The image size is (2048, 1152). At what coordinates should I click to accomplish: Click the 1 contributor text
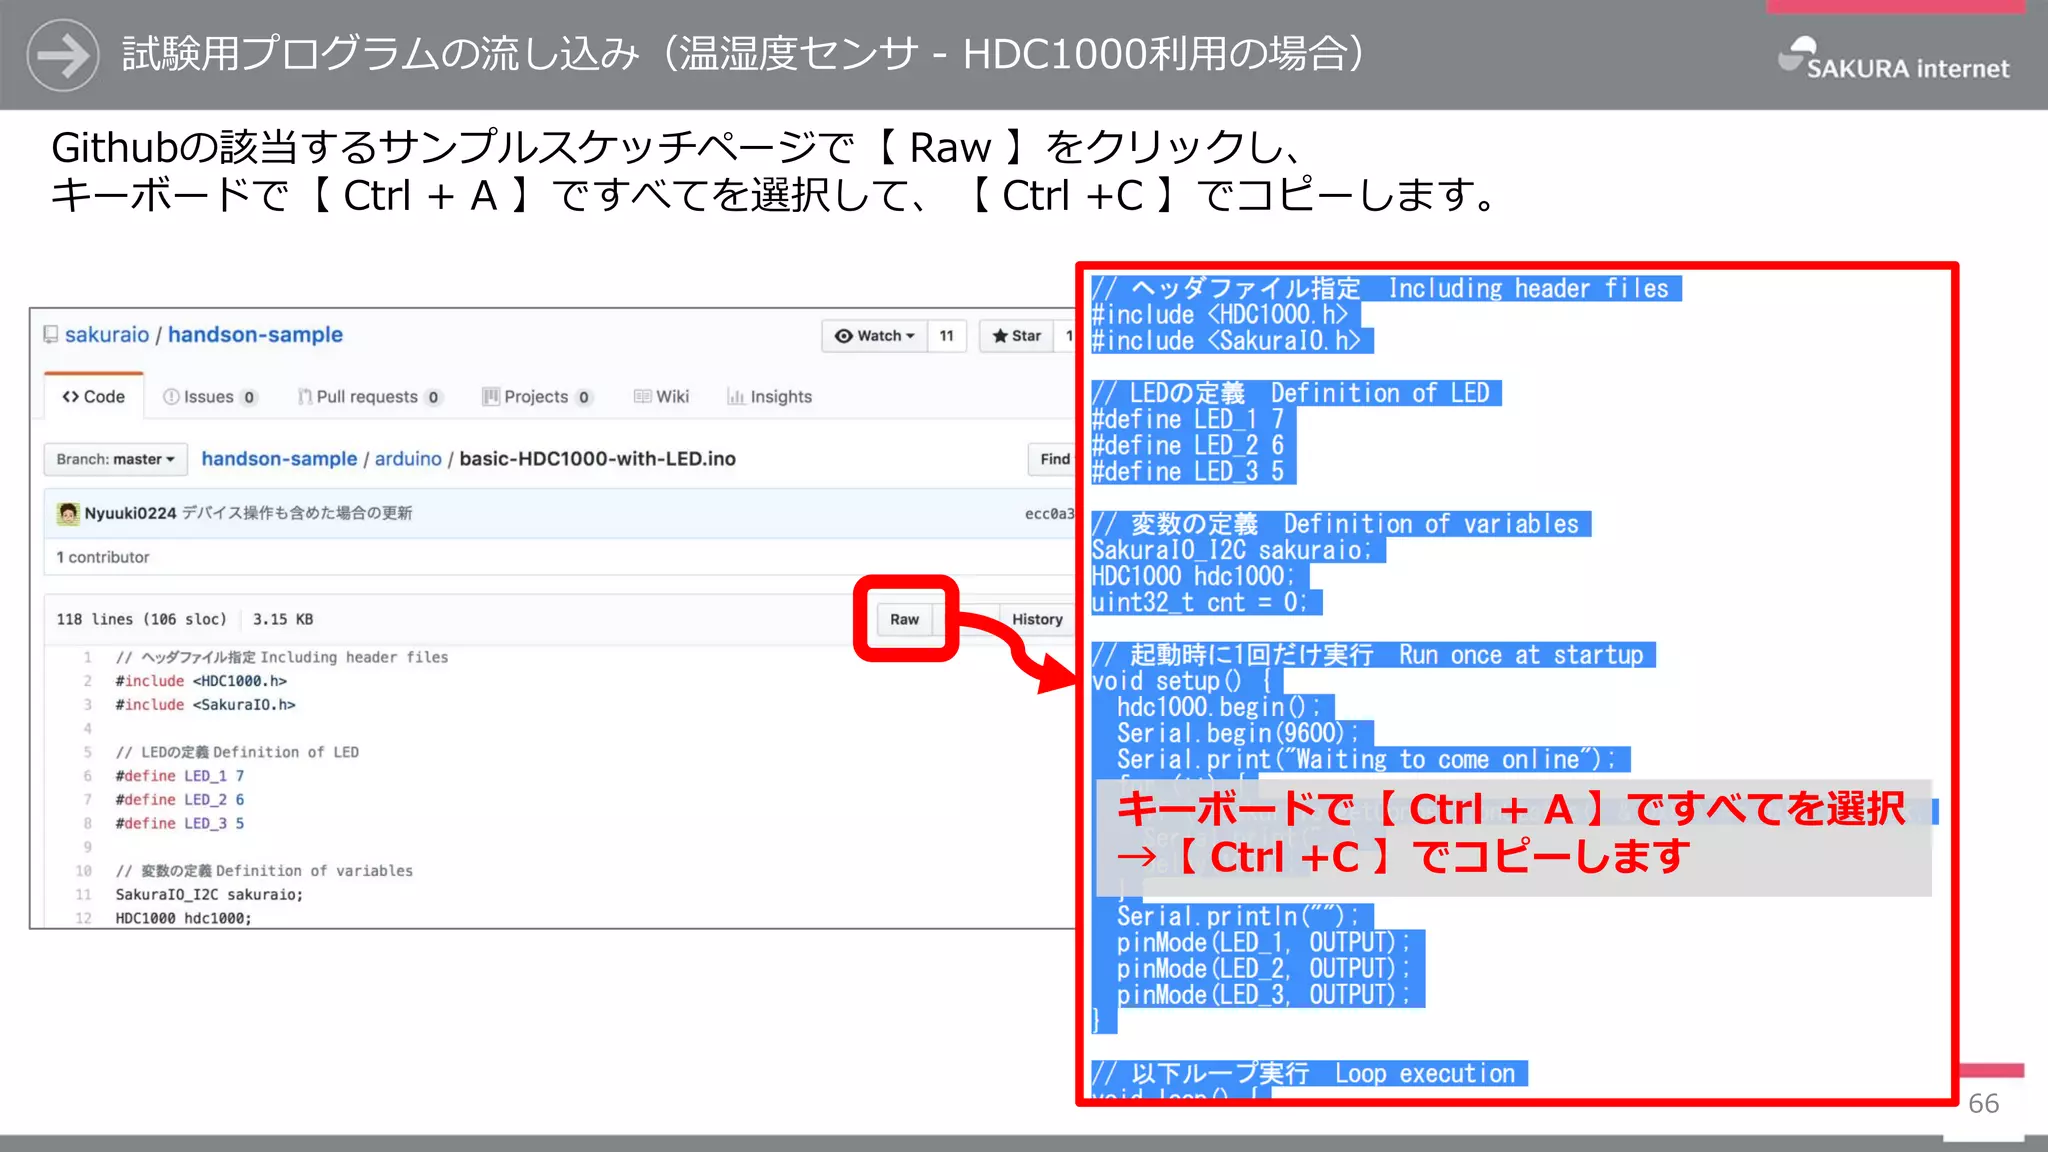tap(103, 557)
